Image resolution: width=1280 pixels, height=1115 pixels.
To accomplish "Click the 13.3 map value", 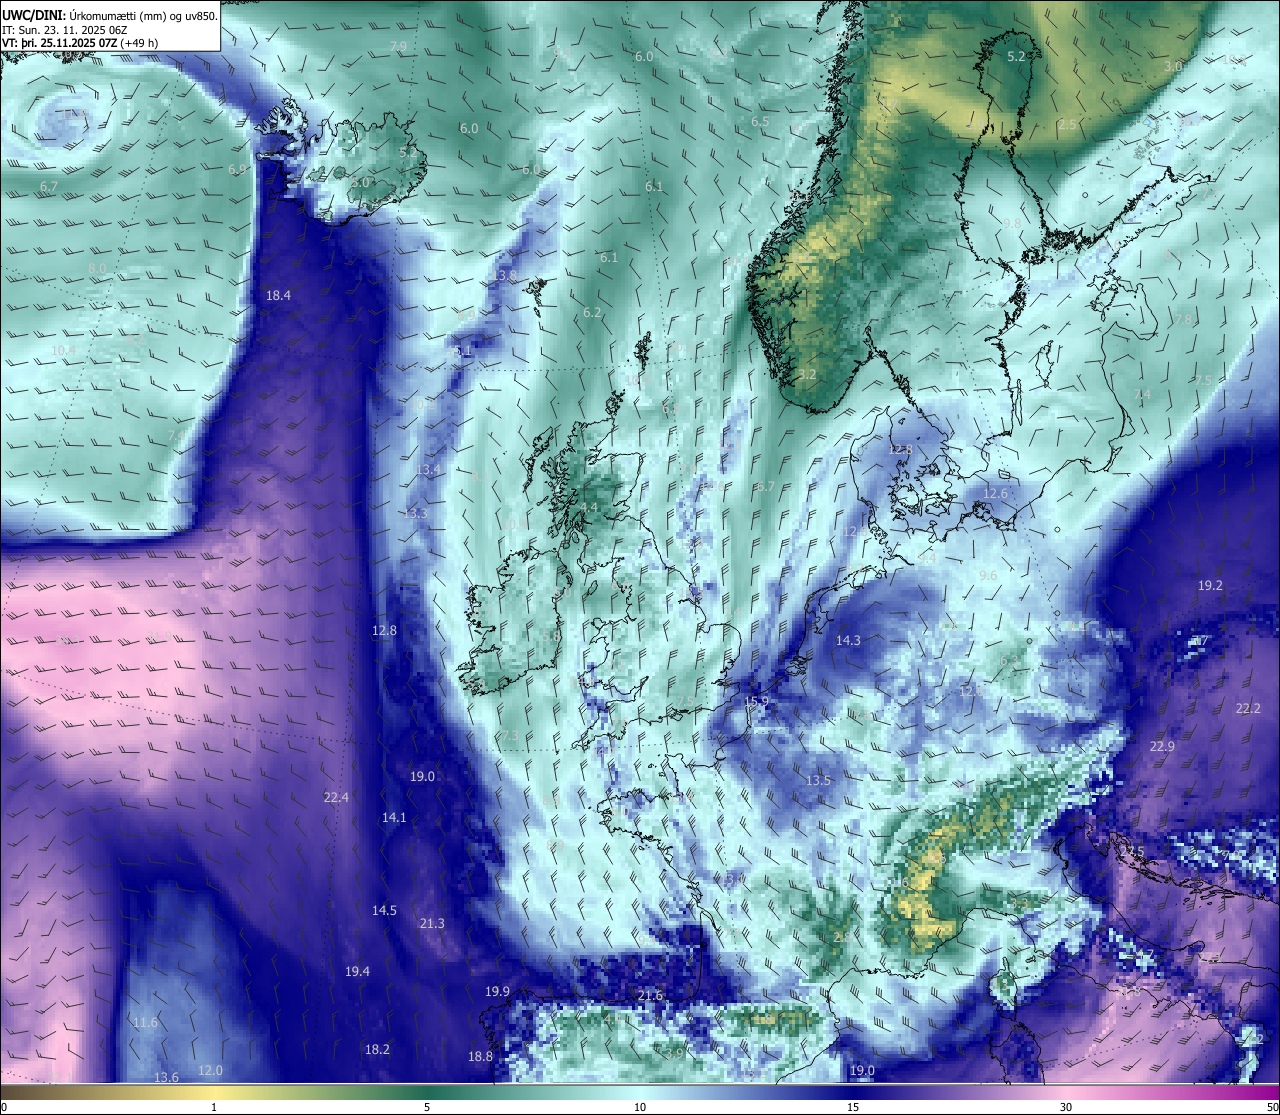I will (415, 513).
